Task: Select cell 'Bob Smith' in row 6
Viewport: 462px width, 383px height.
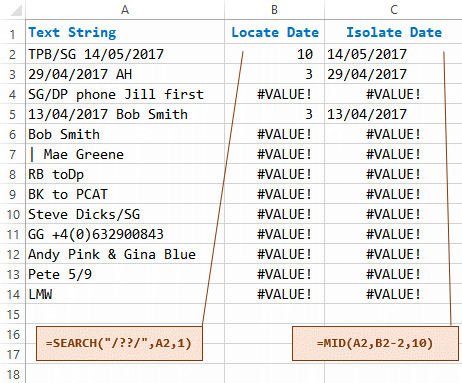Action: (x=125, y=134)
